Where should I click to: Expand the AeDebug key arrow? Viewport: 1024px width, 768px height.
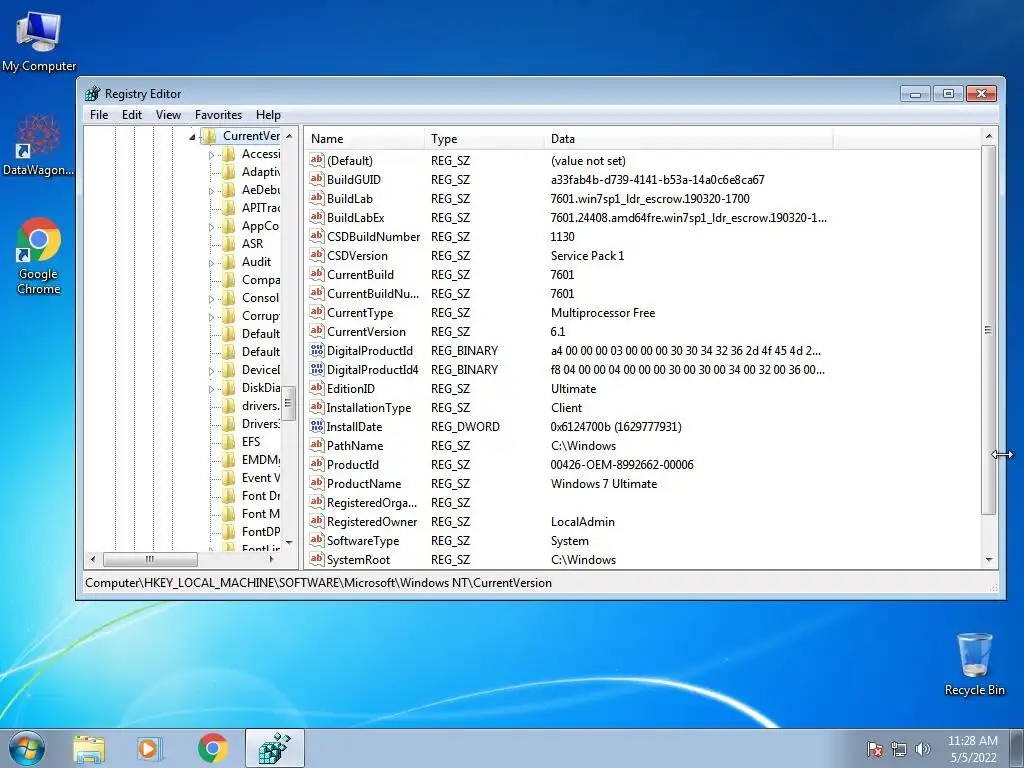click(211, 191)
